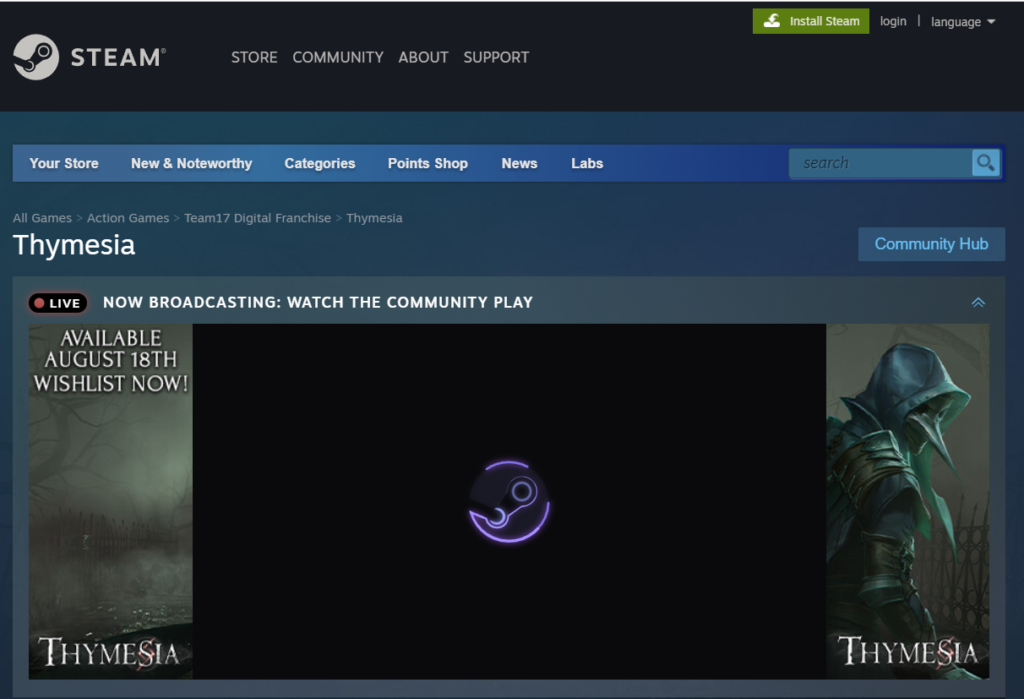Click the Thymesia page title
This screenshot has height=699, width=1024.
click(x=74, y=245)
